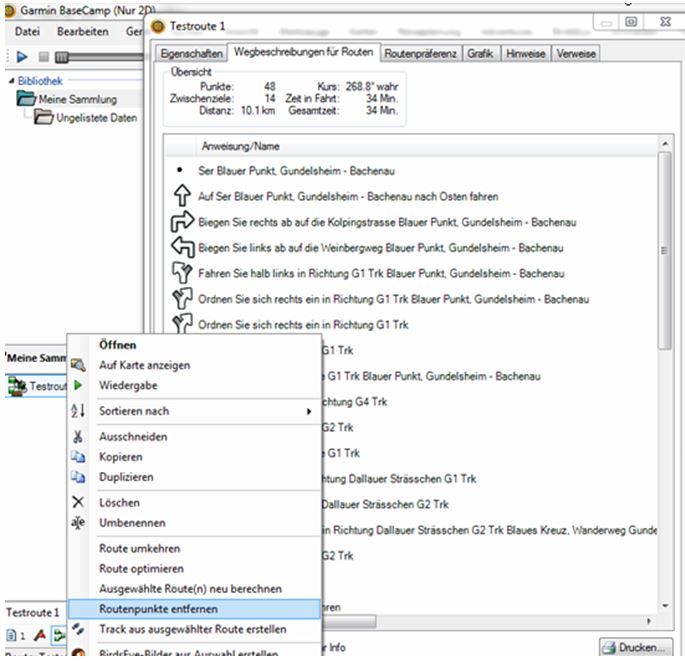Viewport: 685px width, 662px height.
Task: Collapse the Bibliothek tree node
Action: tap(10, 80)
